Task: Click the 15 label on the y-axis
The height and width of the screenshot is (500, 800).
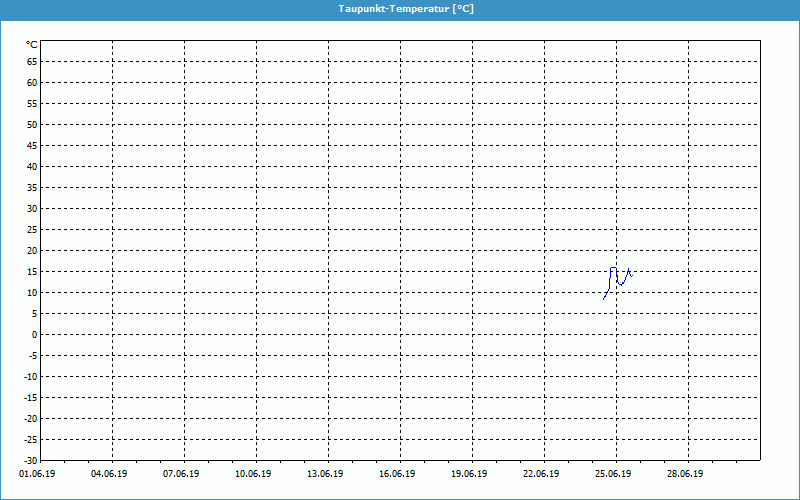Action: point(32,272)
